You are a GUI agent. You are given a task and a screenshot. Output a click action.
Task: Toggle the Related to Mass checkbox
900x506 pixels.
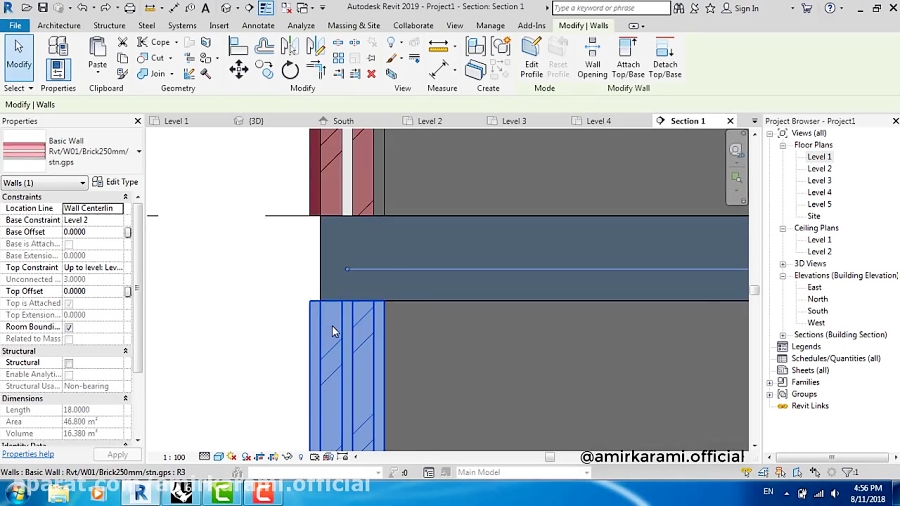click(69, 339)
